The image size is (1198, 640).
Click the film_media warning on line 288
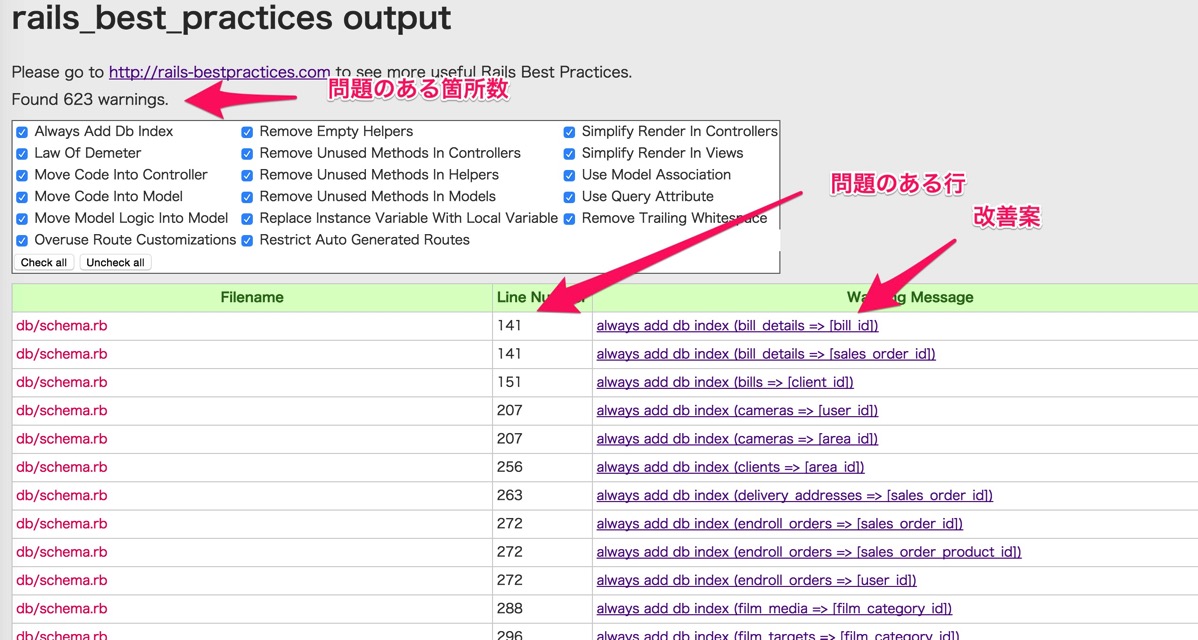pyautogui.click(x=773, y=608)
